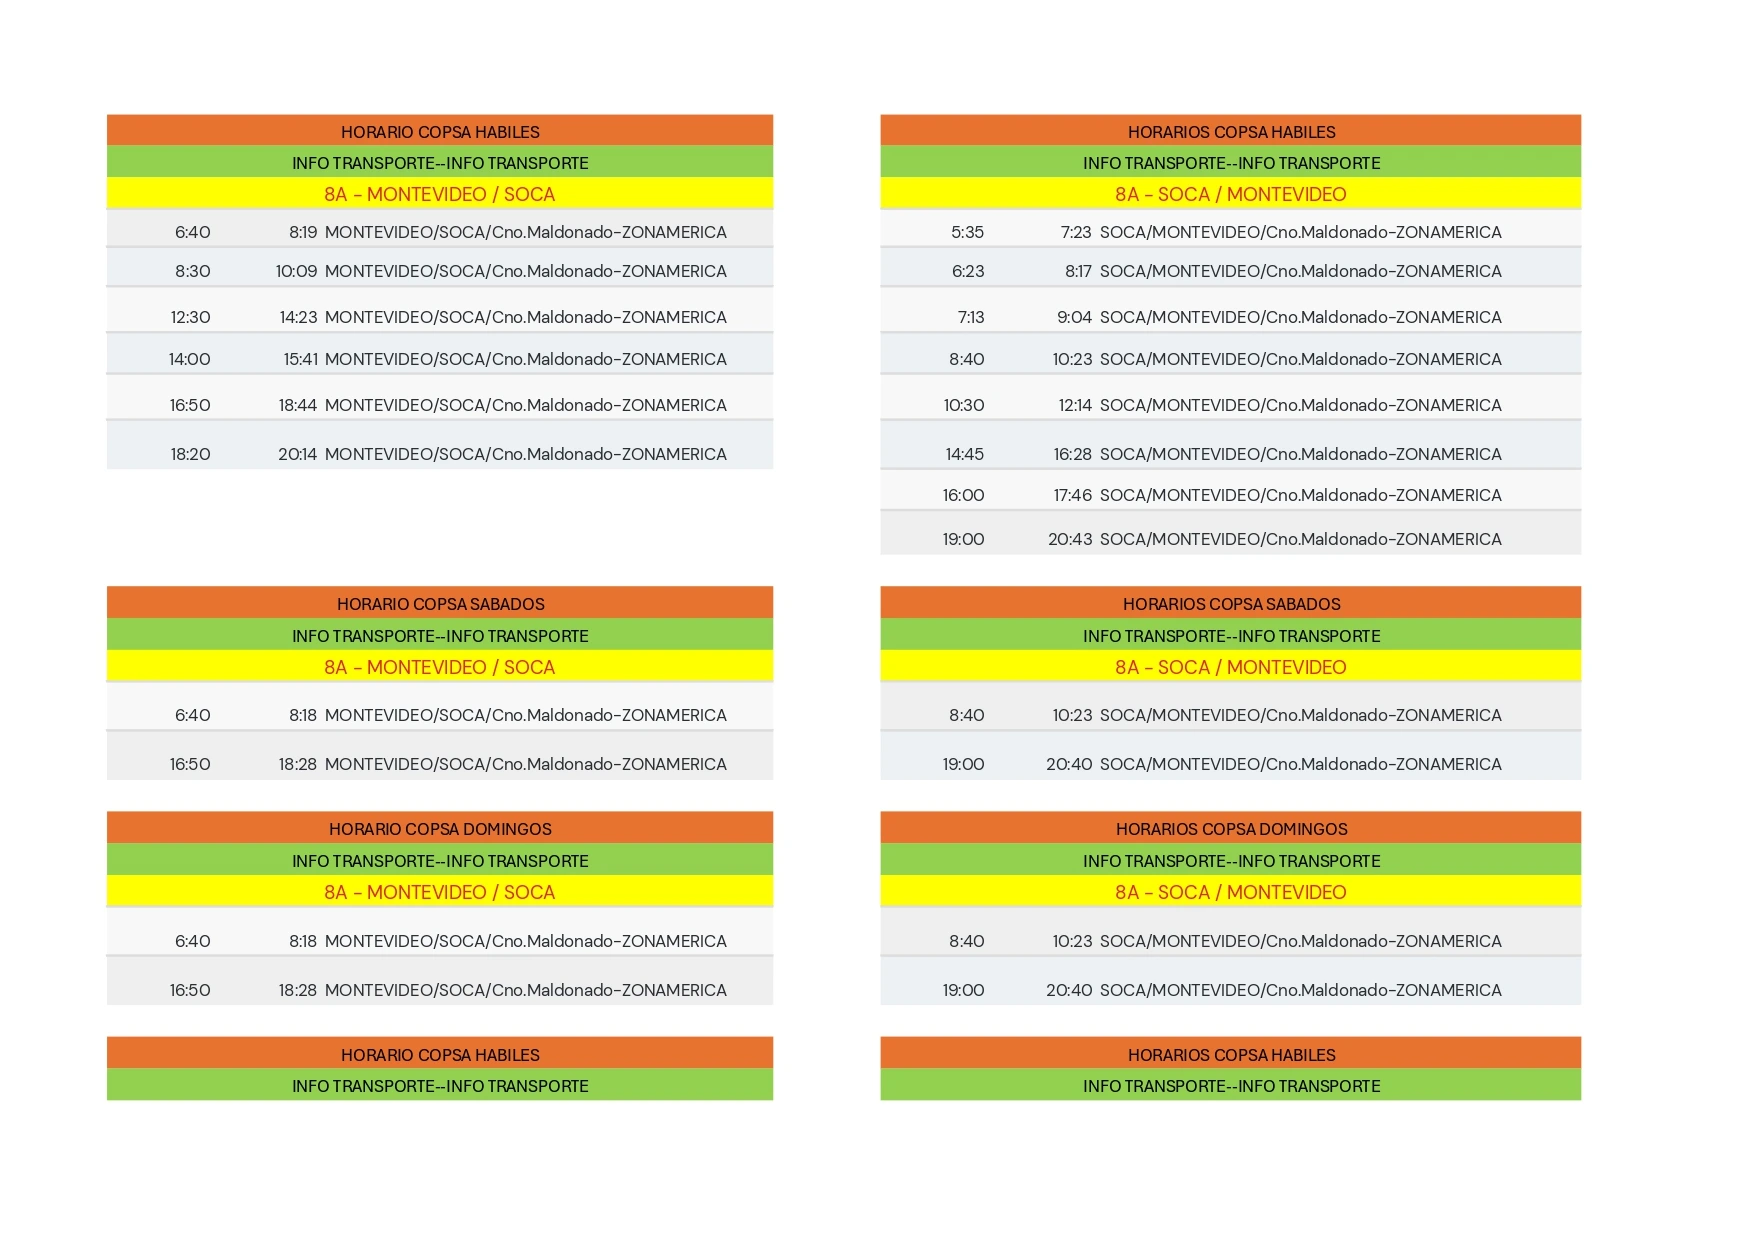Click INFO TRANSPORTE banner under HORARIO COPSA DOMINGOS
Viewport: 1755px width, 1241px height.
tap(440, 861)
